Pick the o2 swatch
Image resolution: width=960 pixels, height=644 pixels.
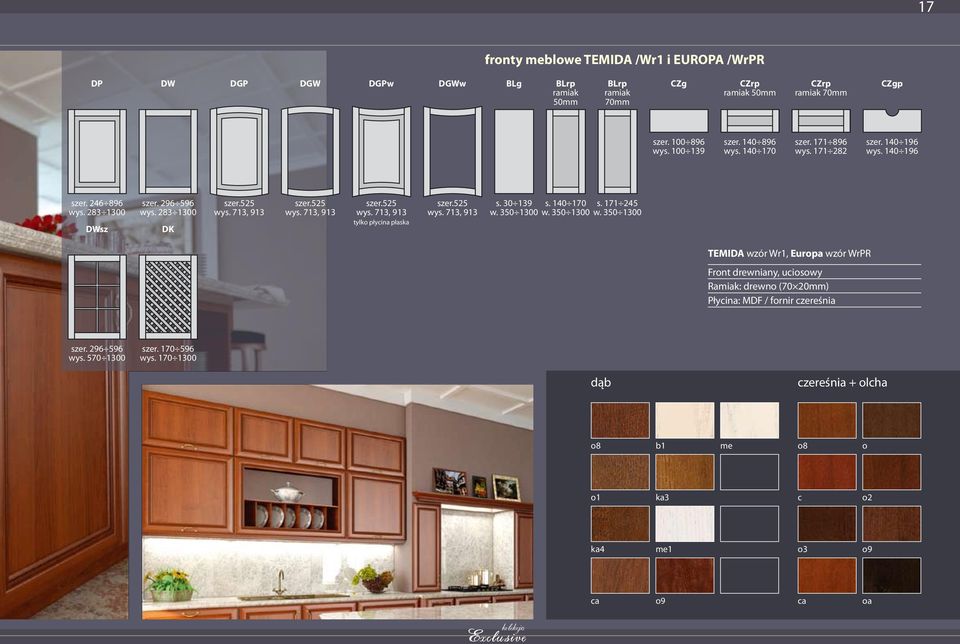click(x=891, y=471)
